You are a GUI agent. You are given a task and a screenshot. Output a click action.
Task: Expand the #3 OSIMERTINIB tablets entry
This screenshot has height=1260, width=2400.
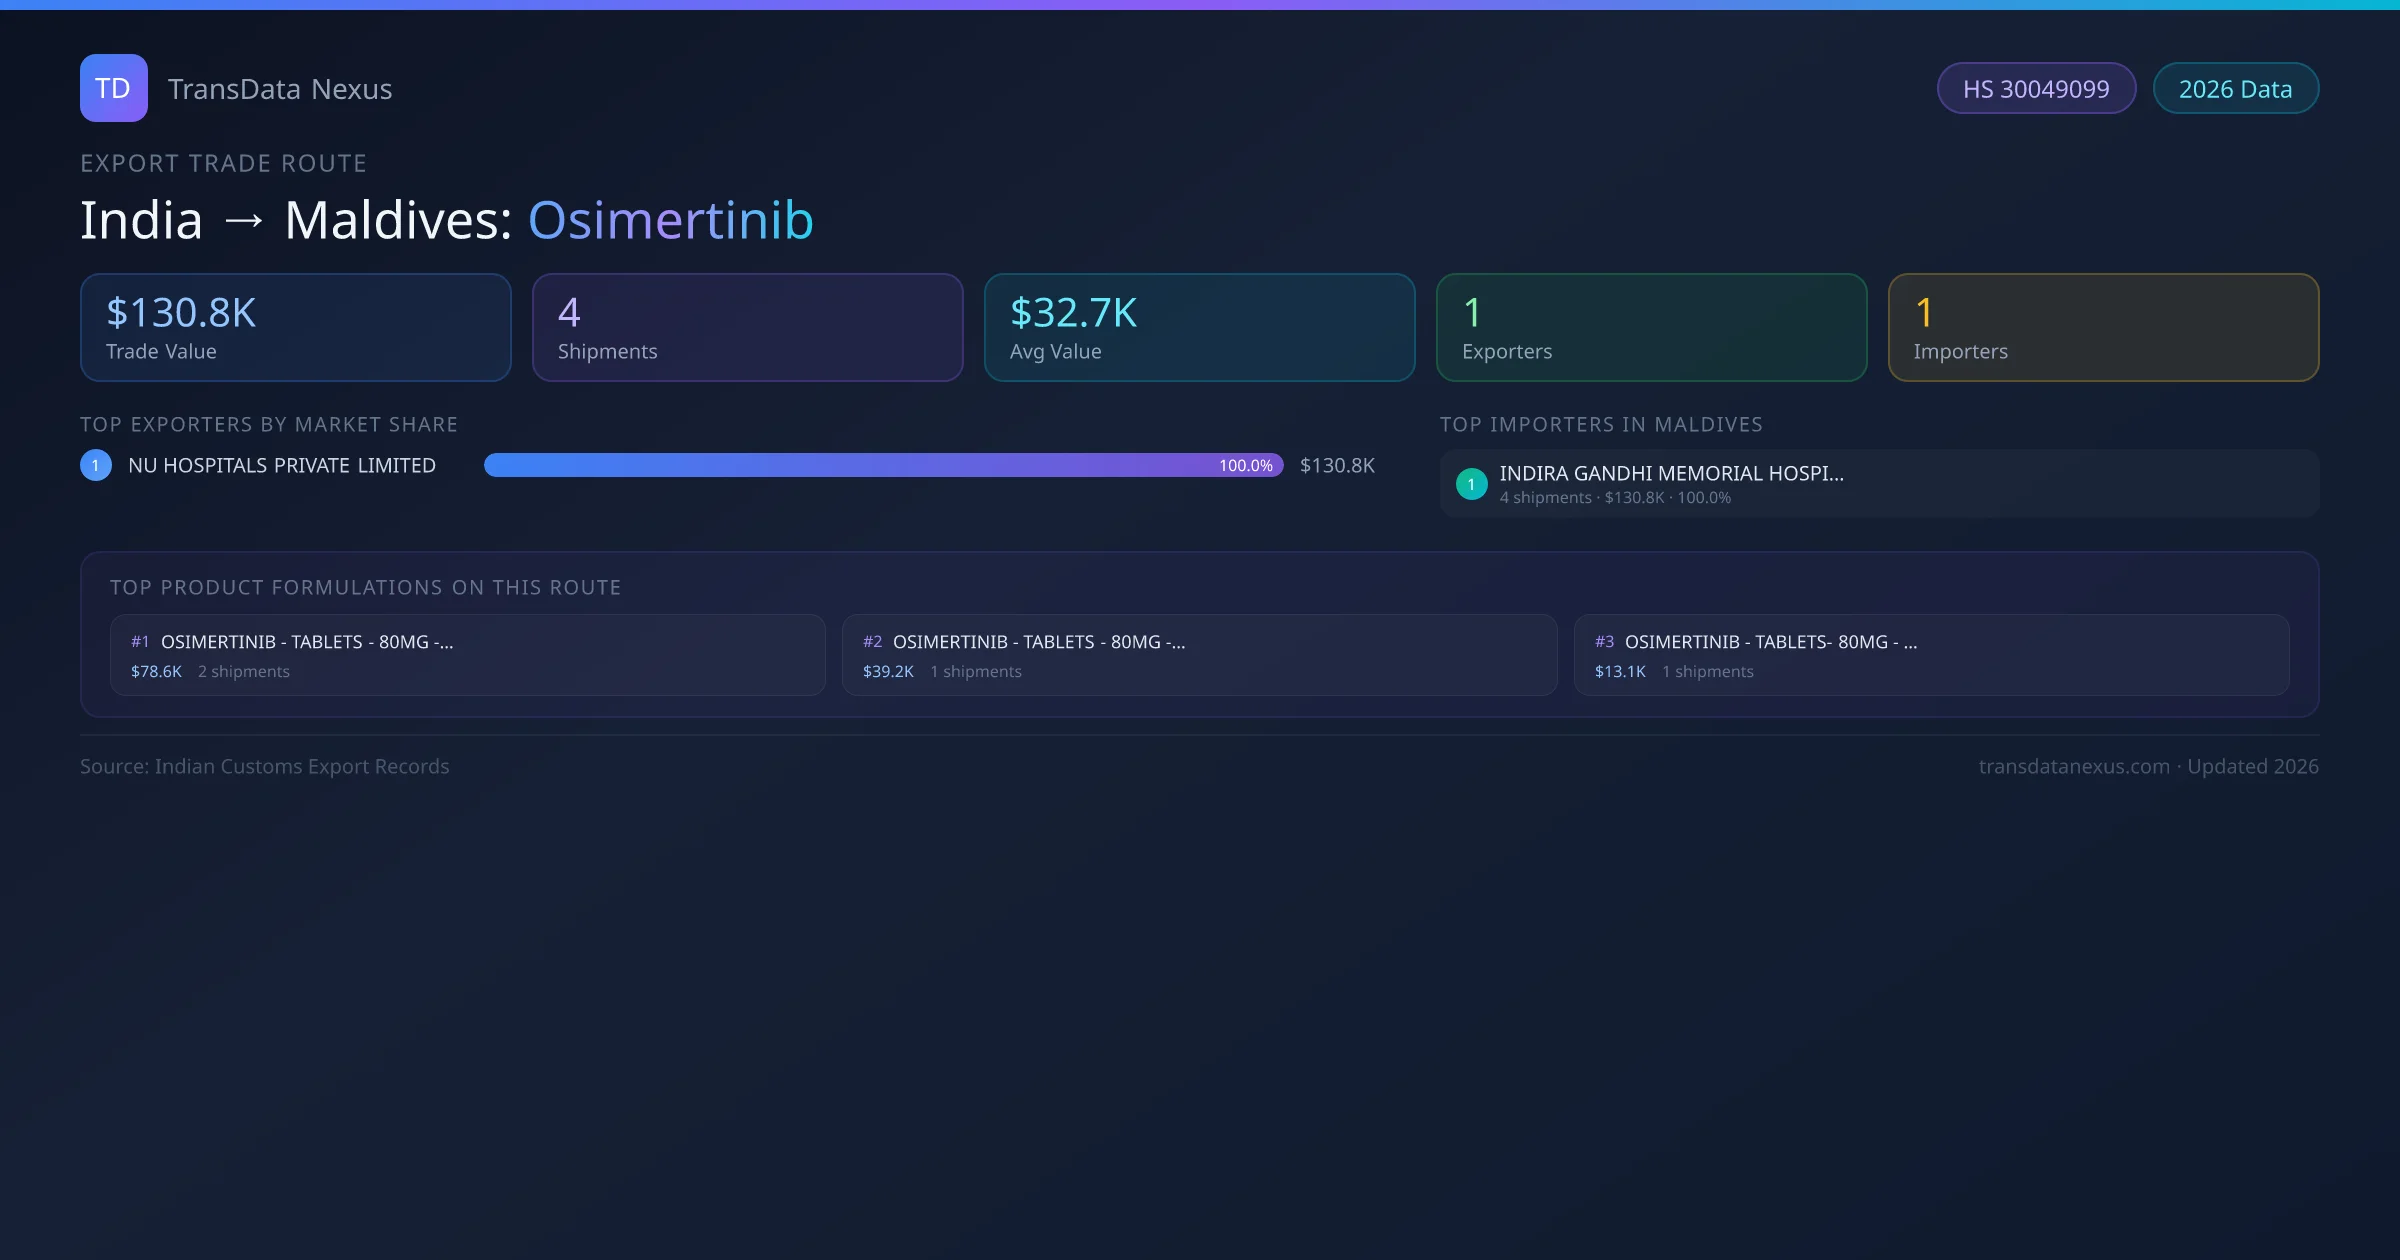tap(1772, 641)
